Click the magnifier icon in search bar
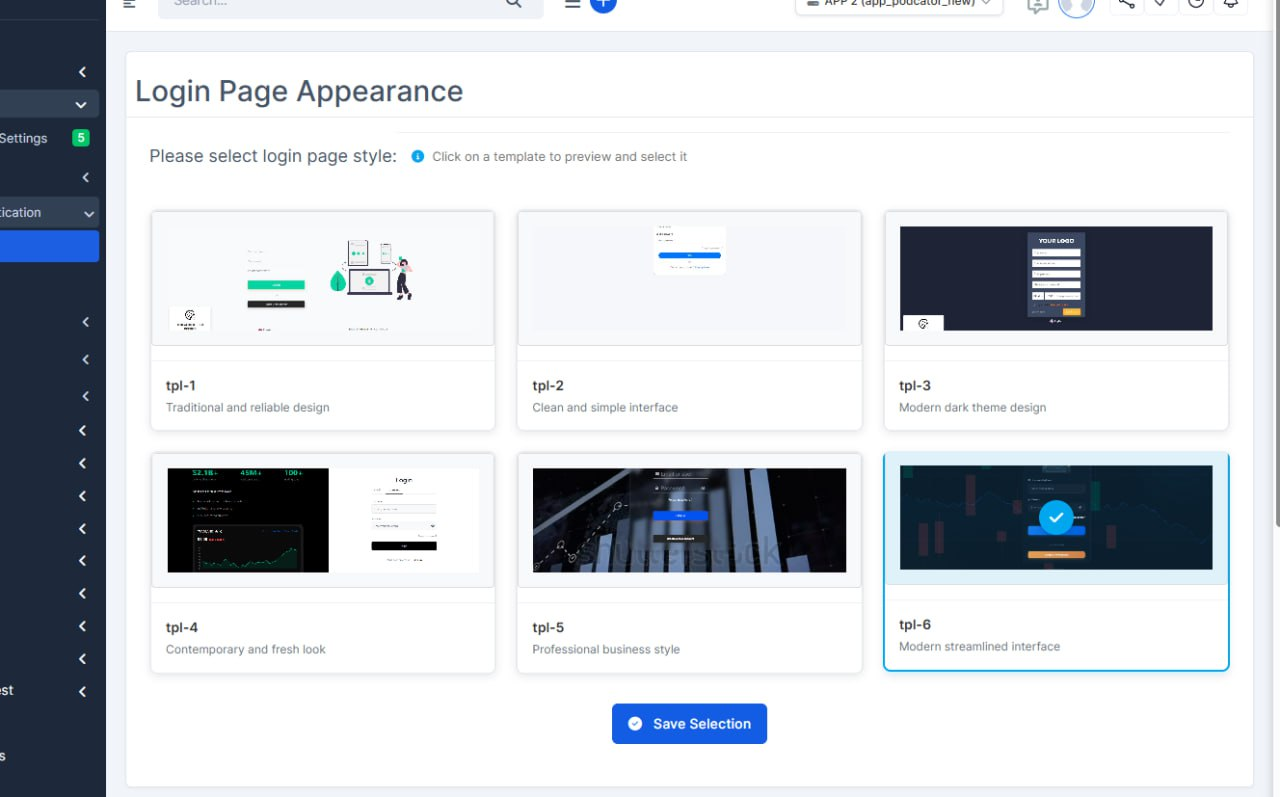 [513, 4]
